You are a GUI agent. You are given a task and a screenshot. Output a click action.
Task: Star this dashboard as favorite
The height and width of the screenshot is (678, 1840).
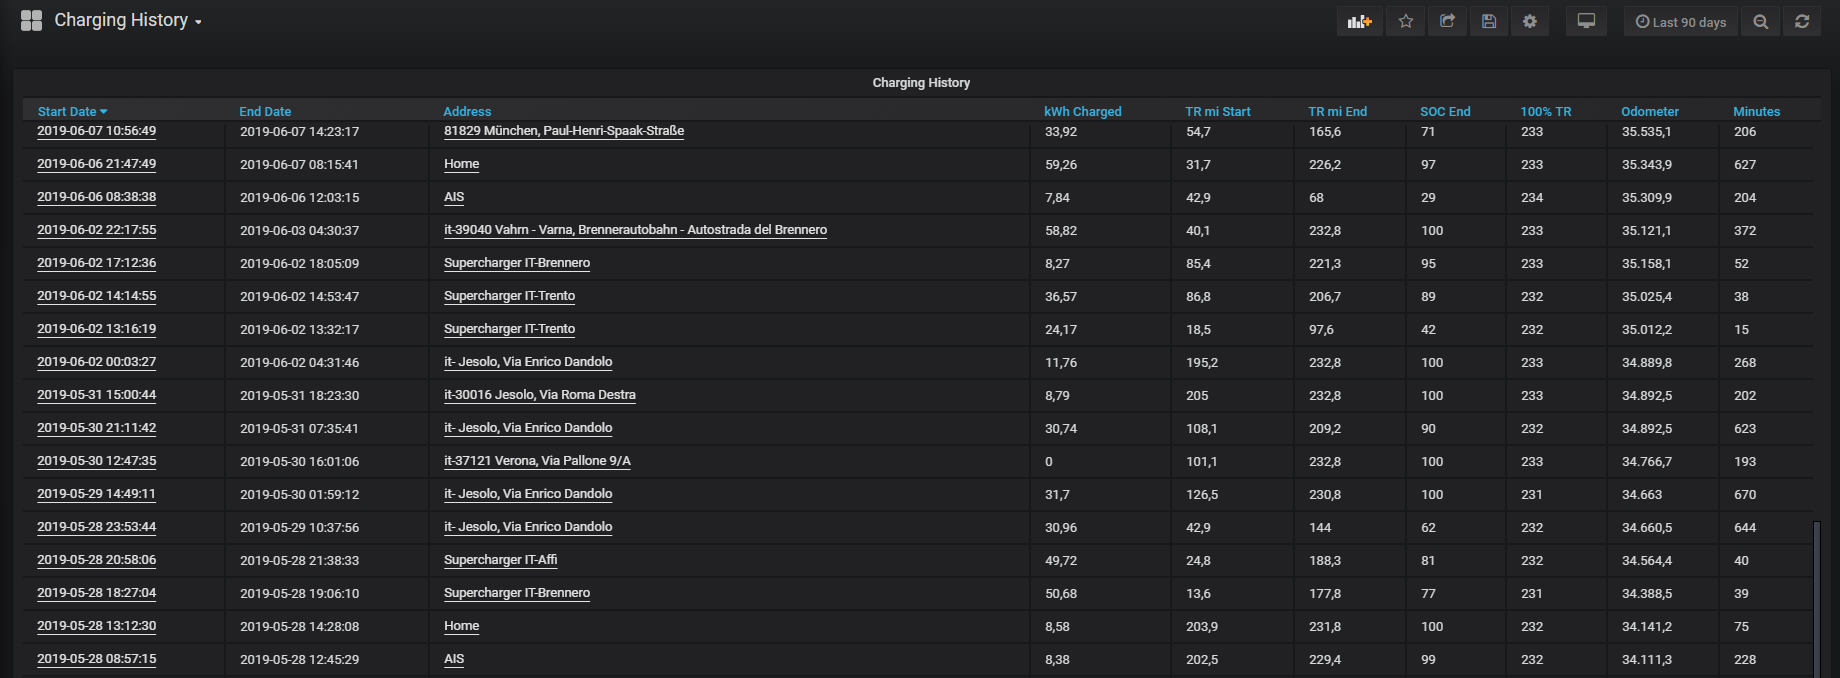(x=1406, y=21)
